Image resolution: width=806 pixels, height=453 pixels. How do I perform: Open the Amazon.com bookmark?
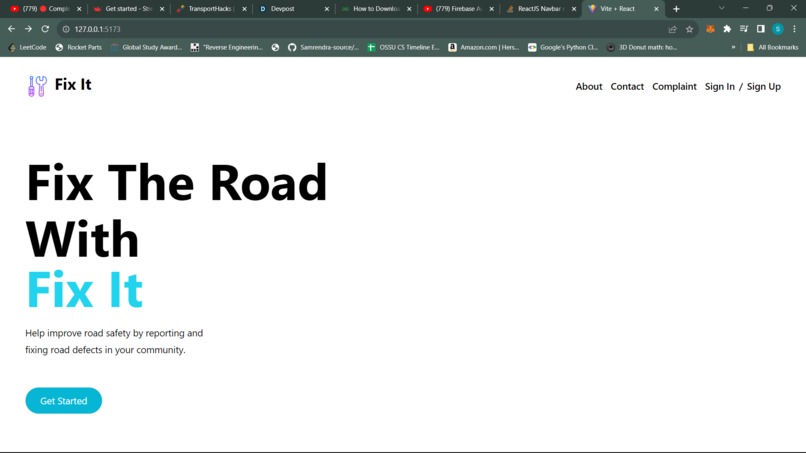tap(484, 47)
